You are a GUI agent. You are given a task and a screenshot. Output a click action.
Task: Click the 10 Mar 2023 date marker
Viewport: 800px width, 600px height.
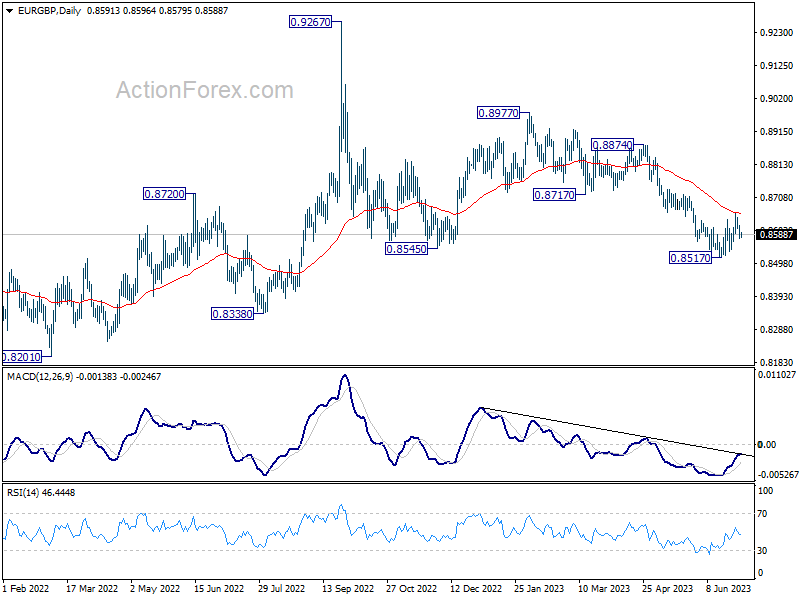[x=604, y=588]
